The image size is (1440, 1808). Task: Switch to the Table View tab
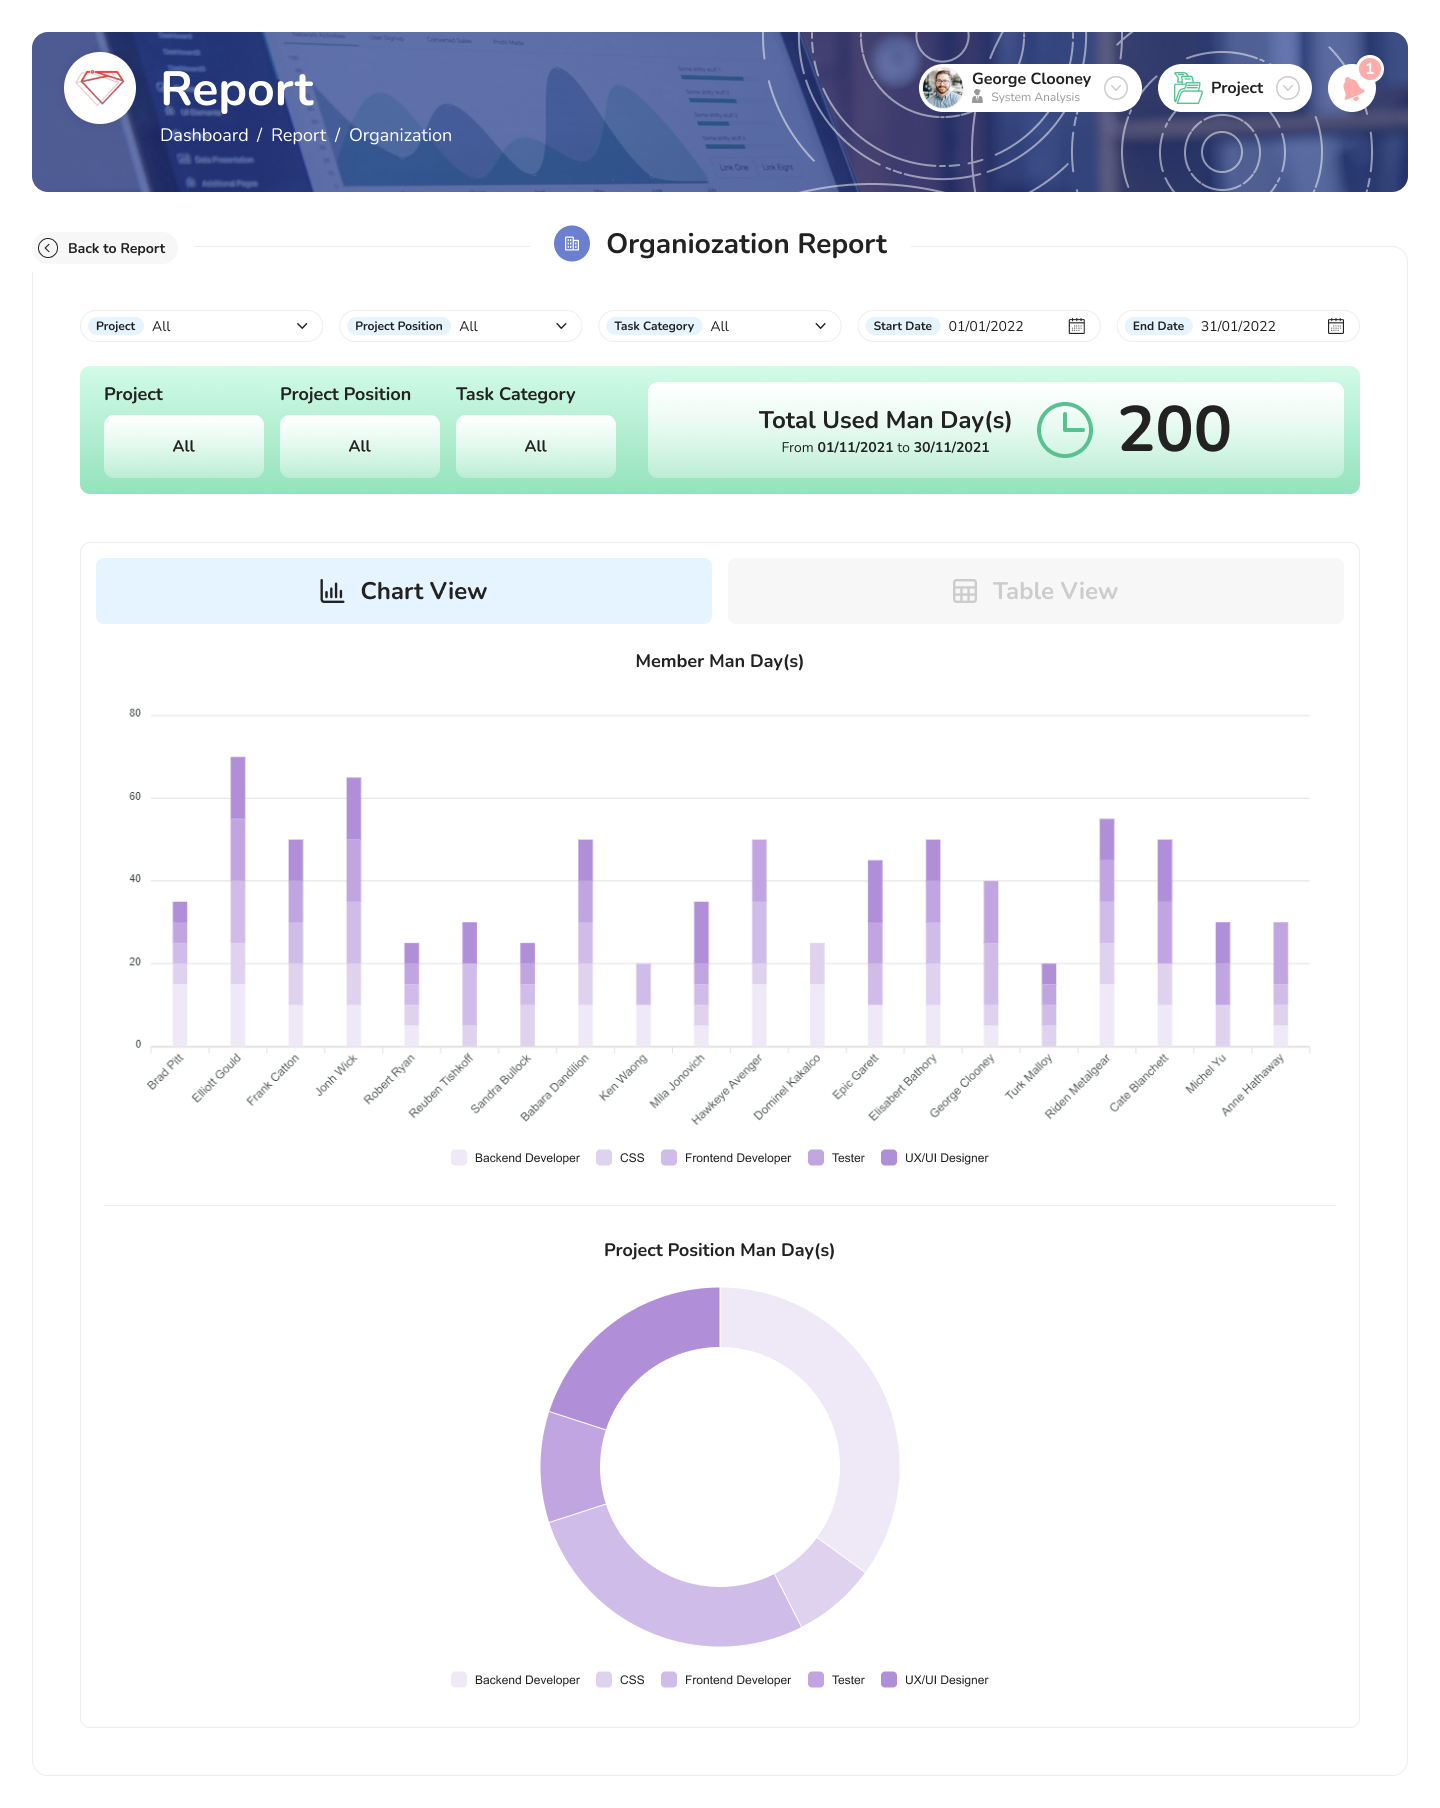[x=1035, y=591]
